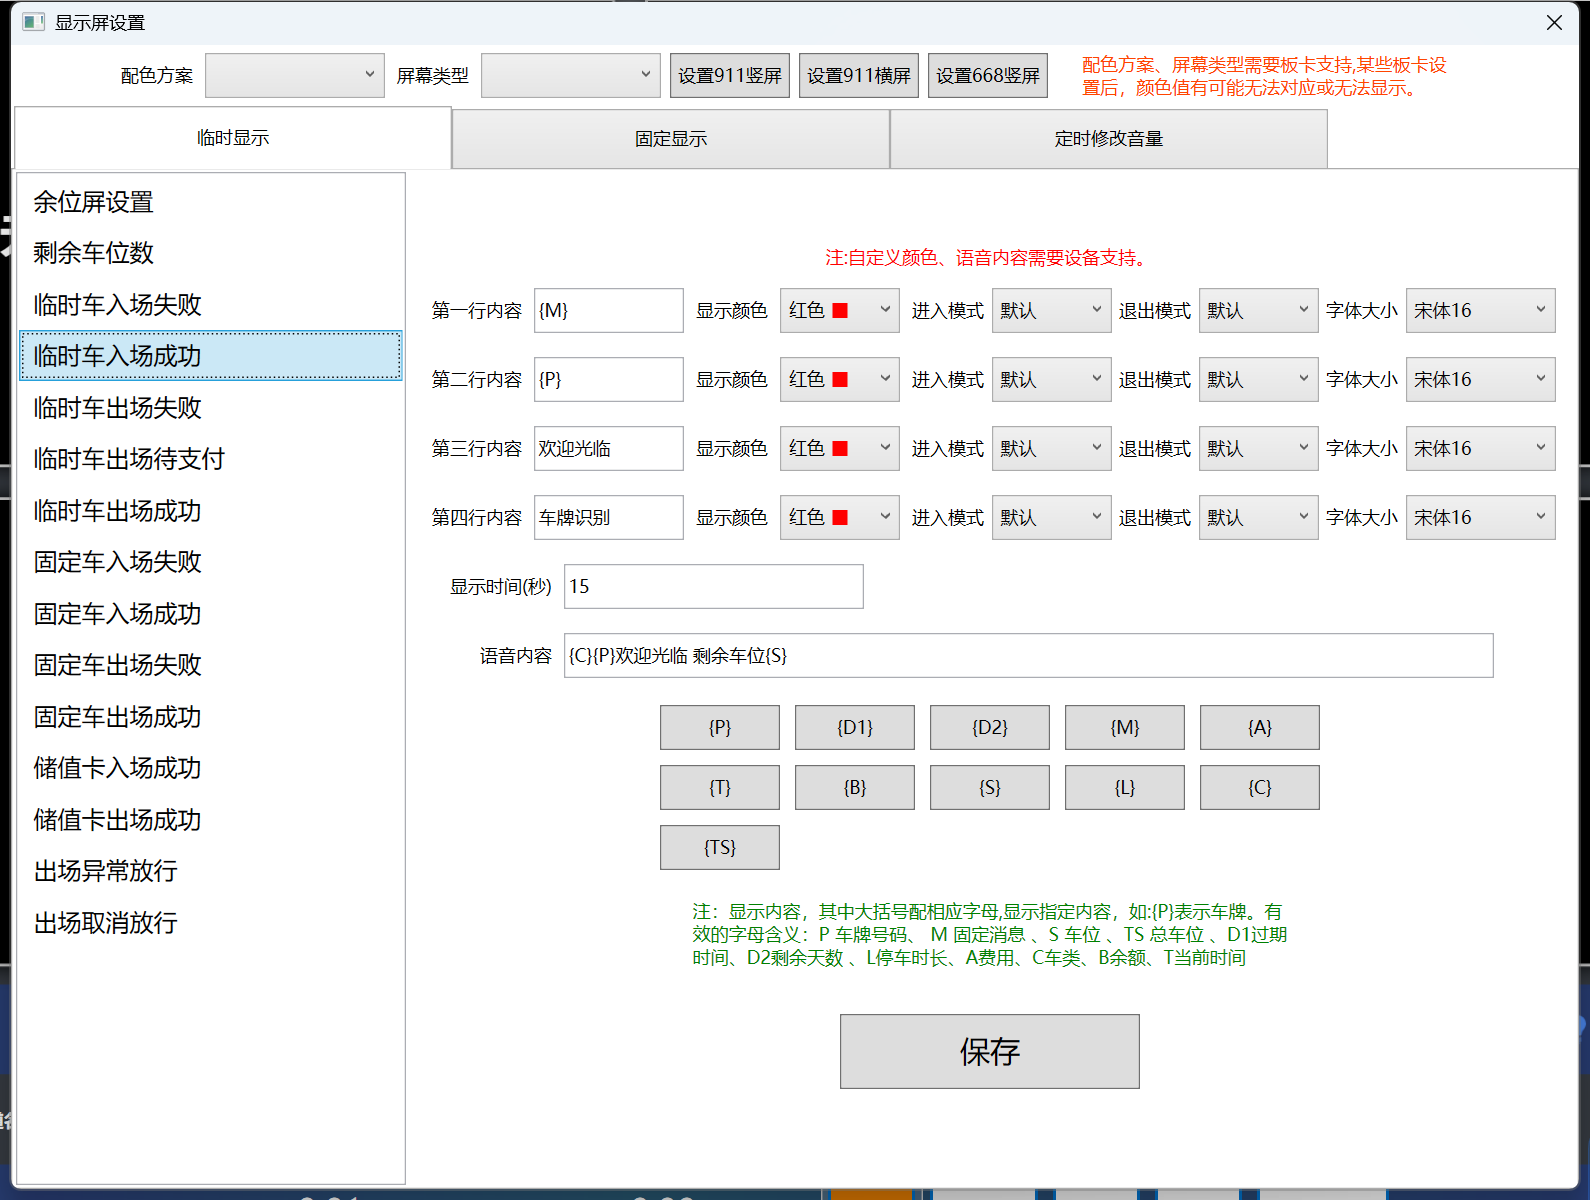
Task: Click the 显示时间(秒) input field
Action: (x=713, y=586)
